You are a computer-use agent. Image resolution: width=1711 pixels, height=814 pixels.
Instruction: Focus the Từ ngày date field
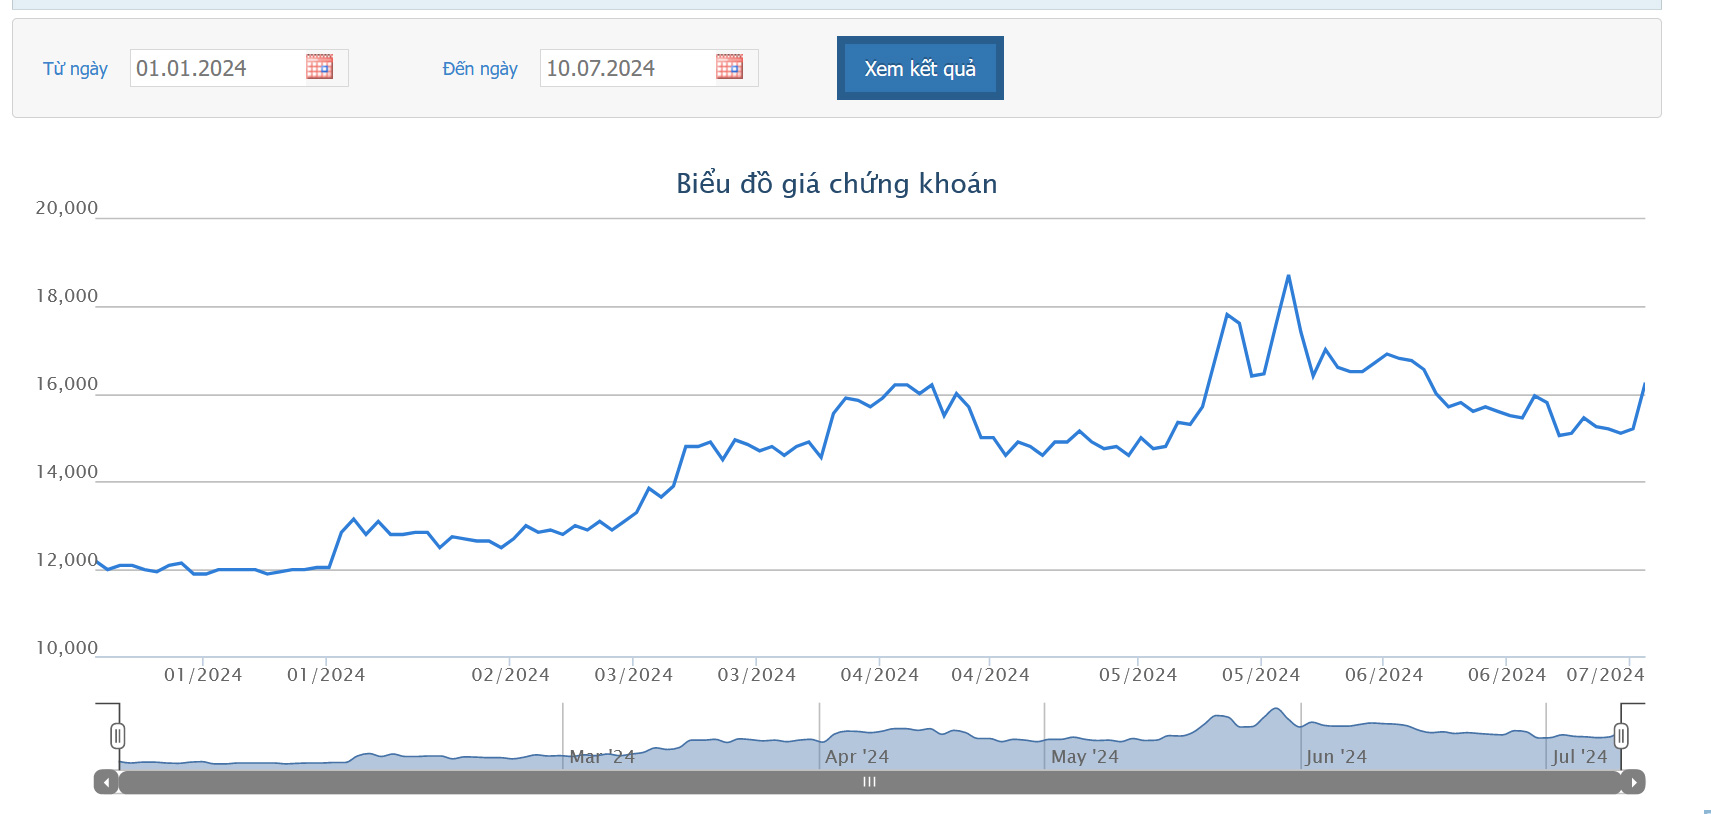(x=215, y=68)
